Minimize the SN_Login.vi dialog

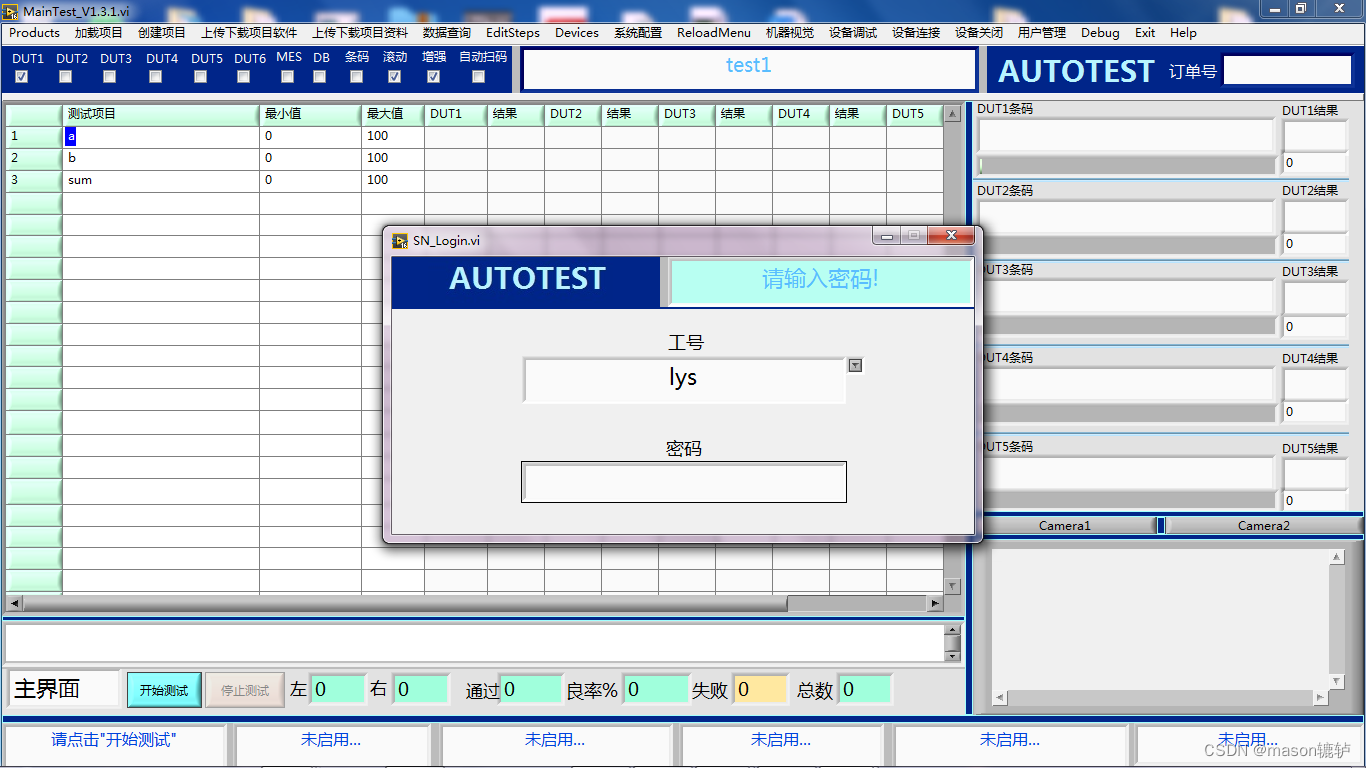886,236
